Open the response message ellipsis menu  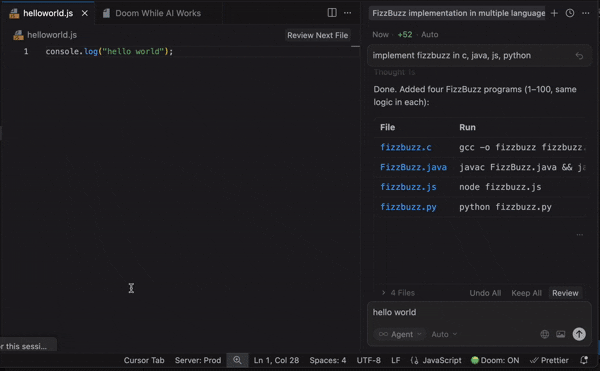[x=580, y=234]
